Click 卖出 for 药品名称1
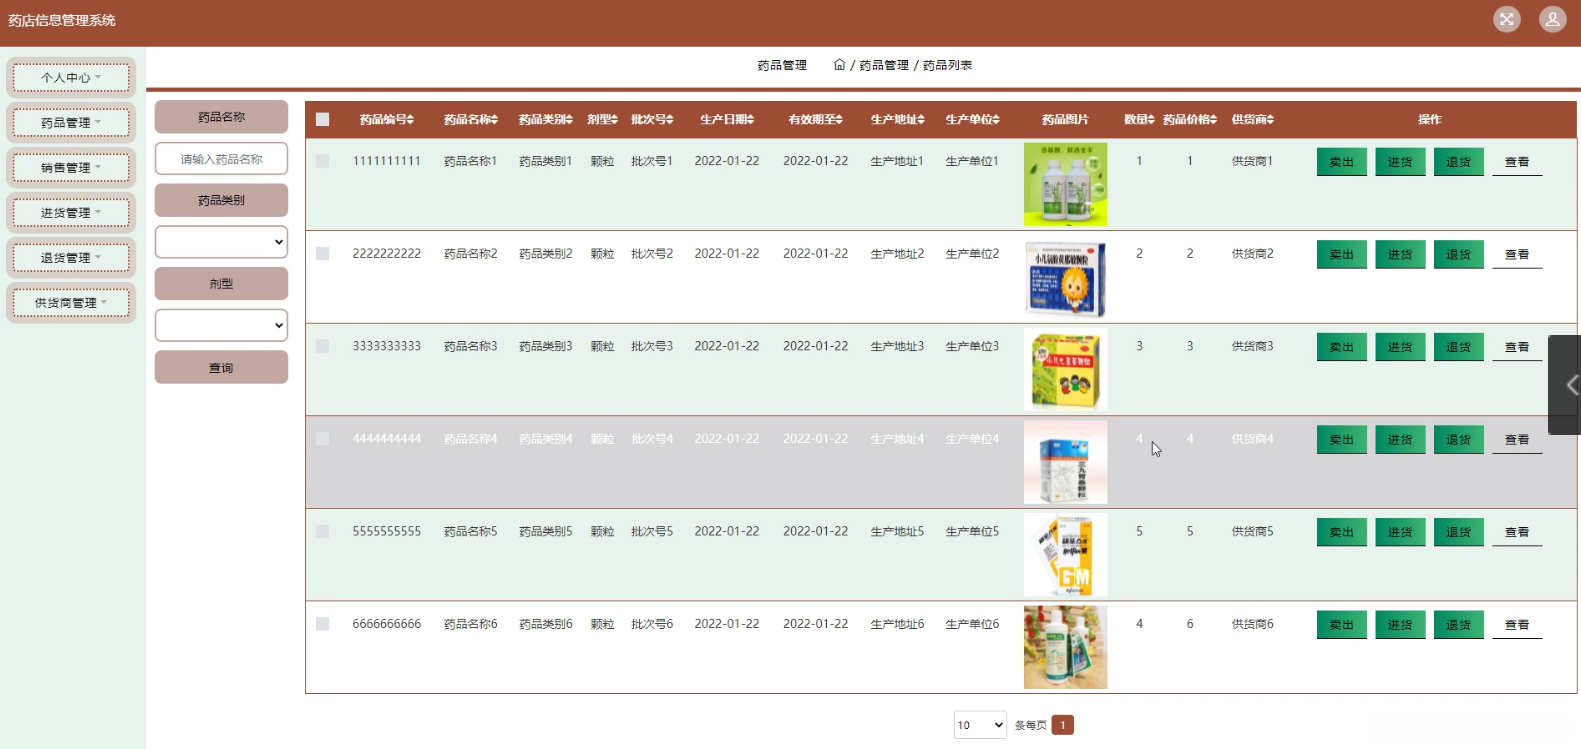 (x=1342, y=162)
